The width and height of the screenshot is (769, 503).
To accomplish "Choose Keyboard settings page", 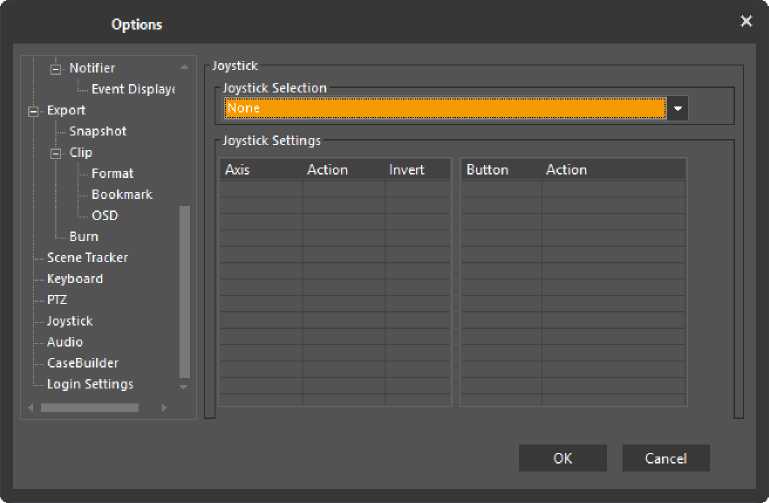I will (x=74, y=278).
